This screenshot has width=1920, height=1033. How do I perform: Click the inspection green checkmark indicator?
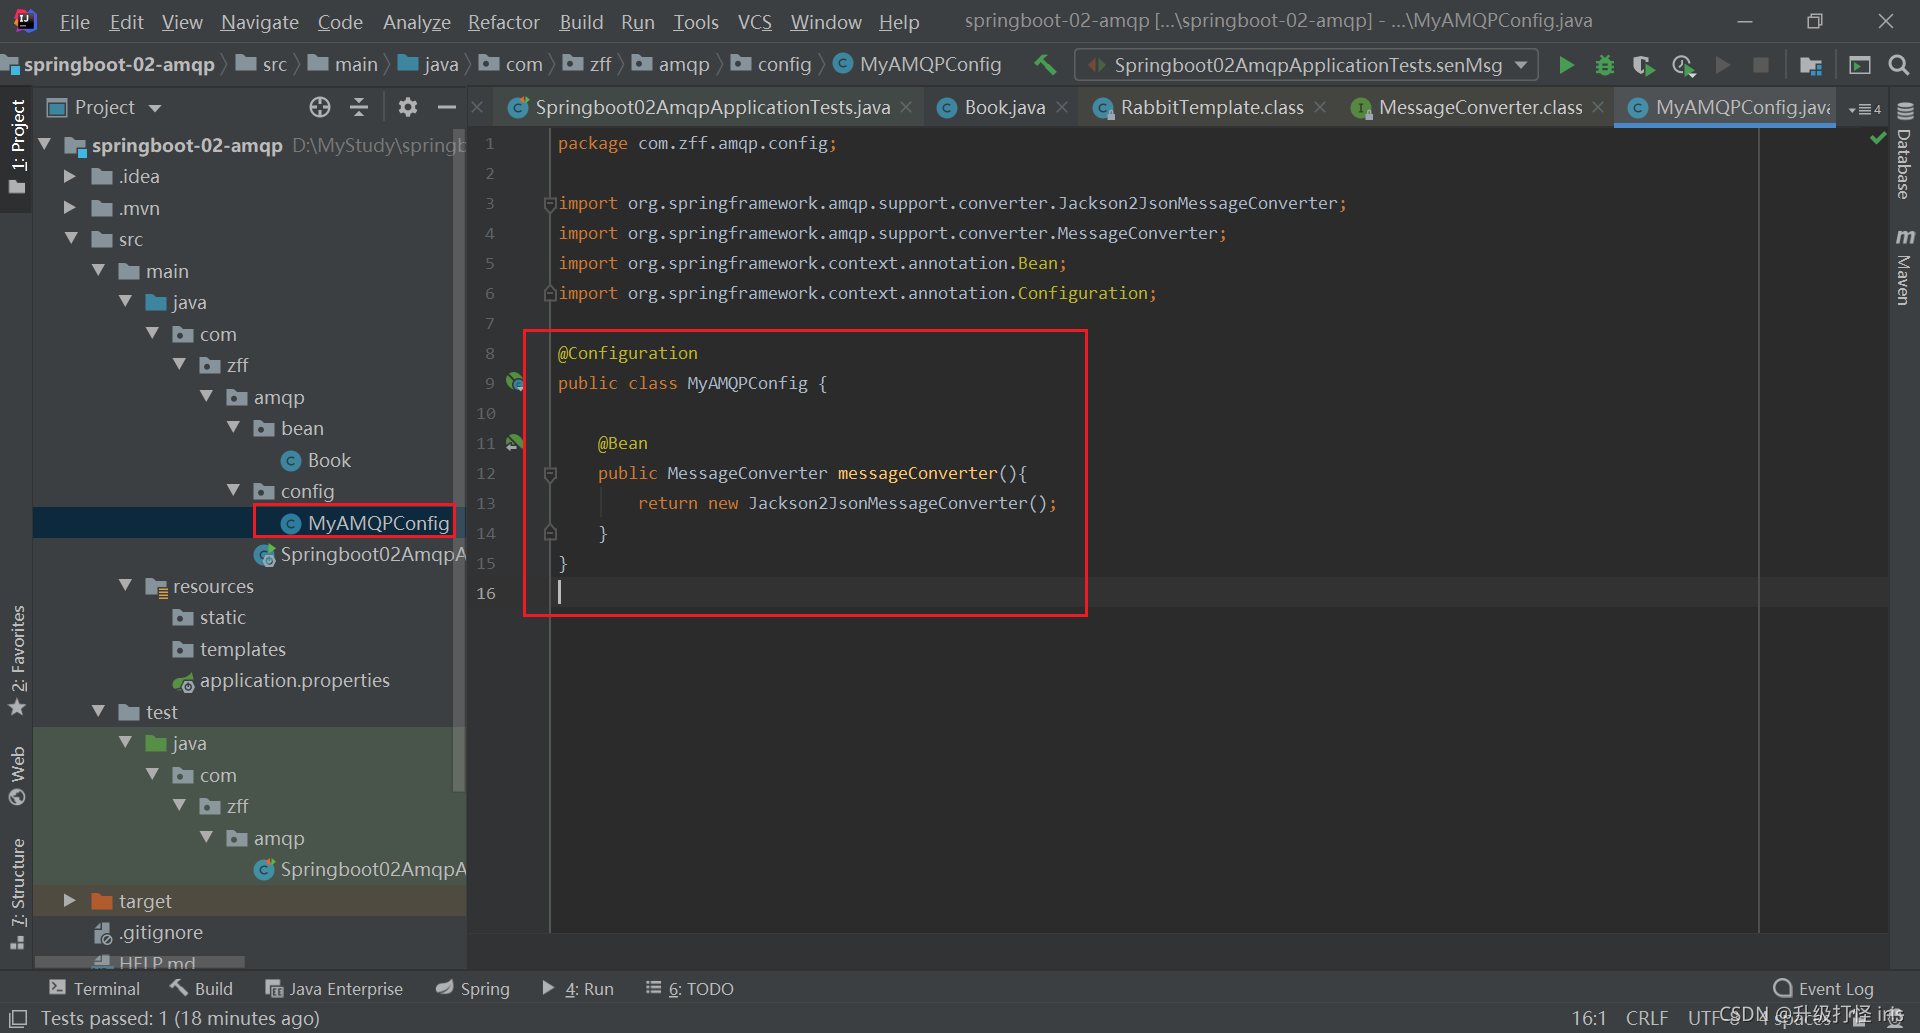click(x=1878, y=138)
